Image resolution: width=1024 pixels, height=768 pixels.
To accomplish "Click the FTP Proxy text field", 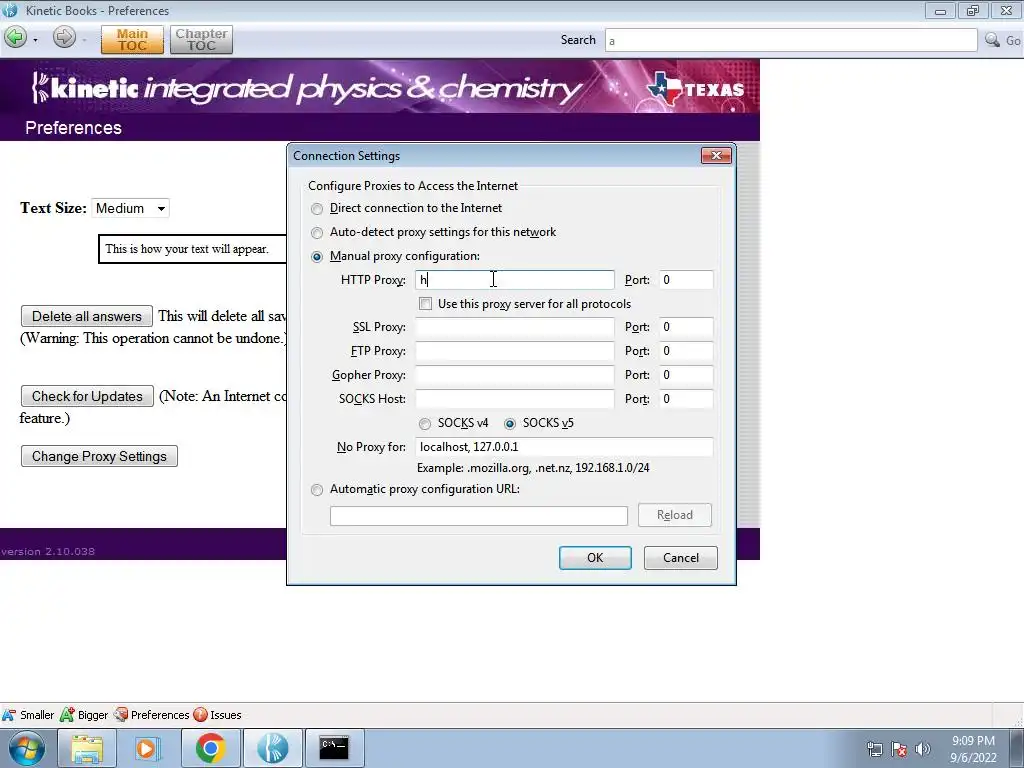I will pos(515,351).
